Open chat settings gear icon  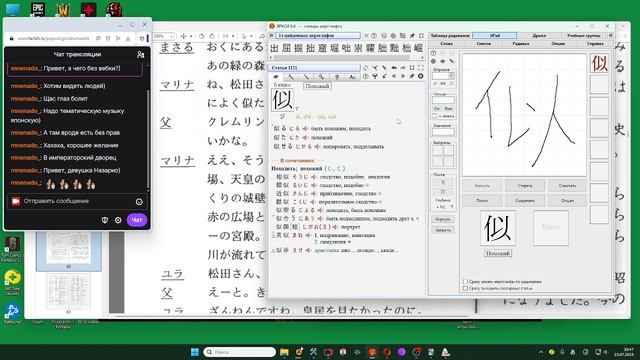tap(118, 220)
